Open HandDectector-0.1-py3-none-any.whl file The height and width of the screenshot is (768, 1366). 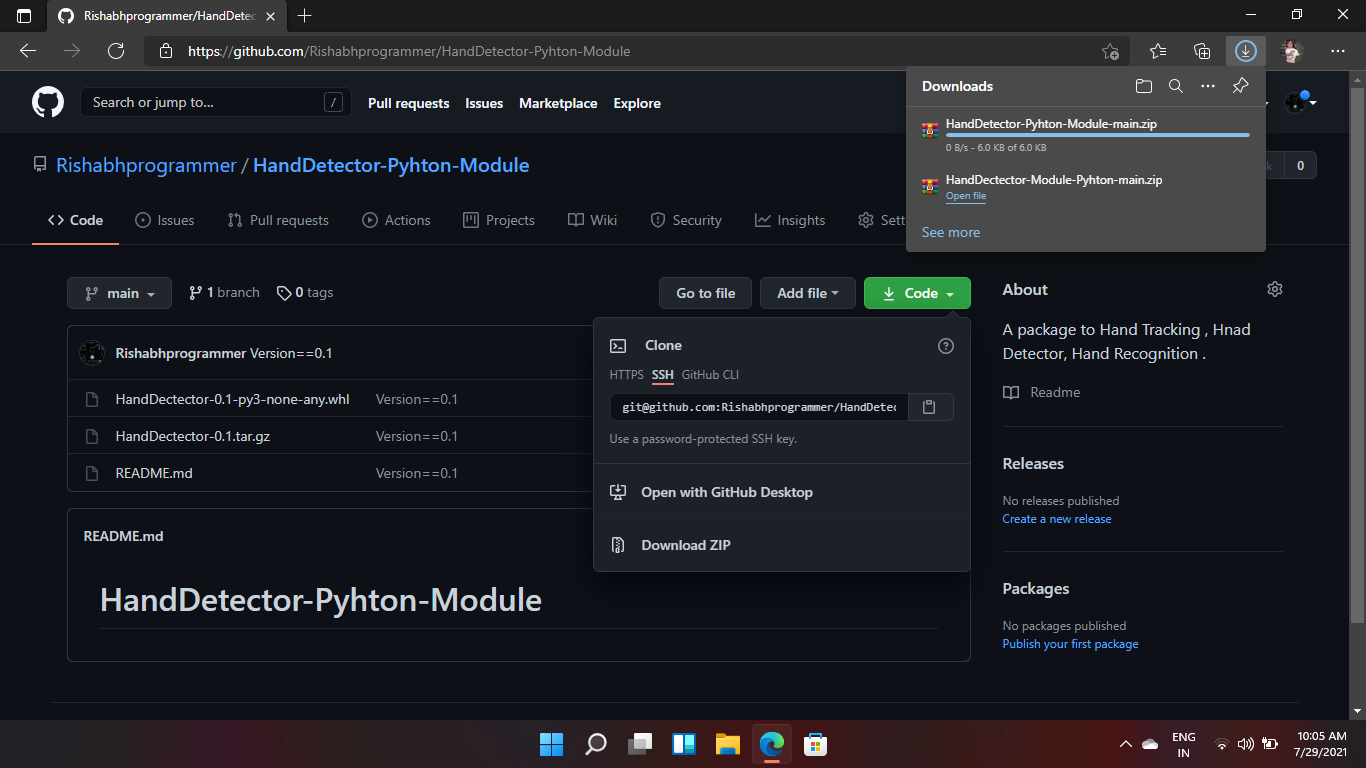(x=233, y=399)
